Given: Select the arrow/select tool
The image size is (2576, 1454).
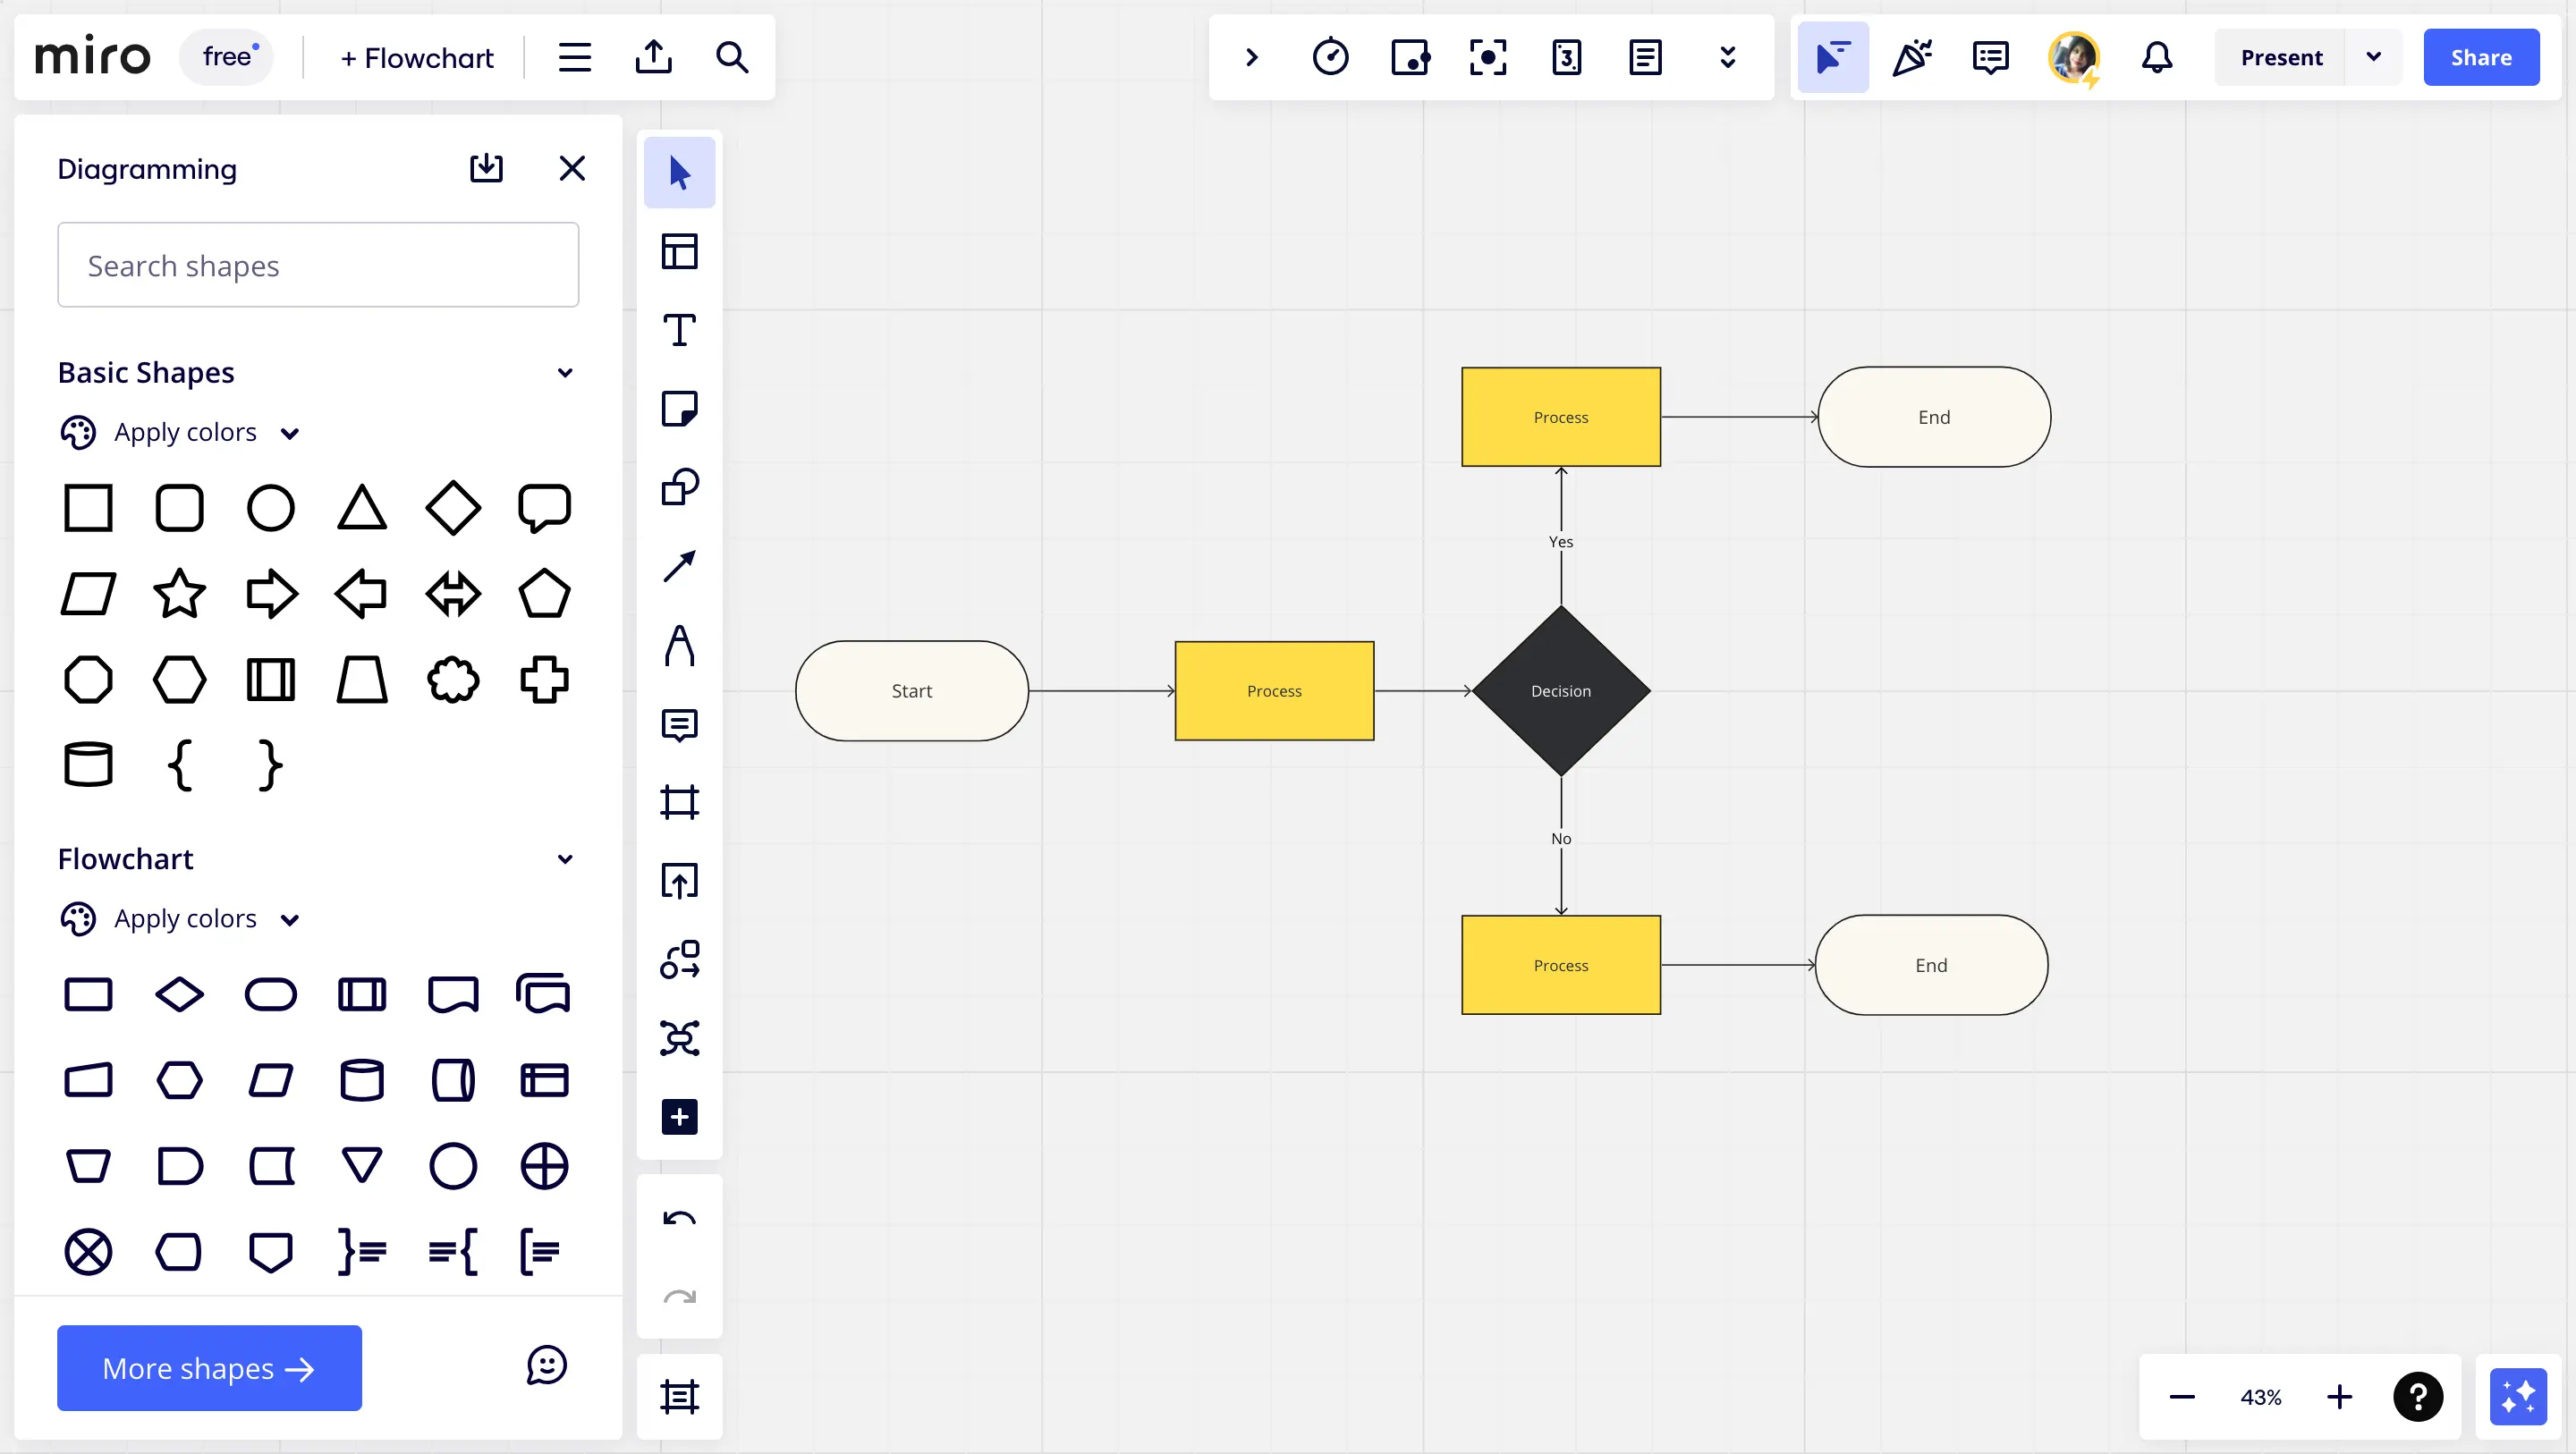Looking at the screenshot, I should pos(680,172).
